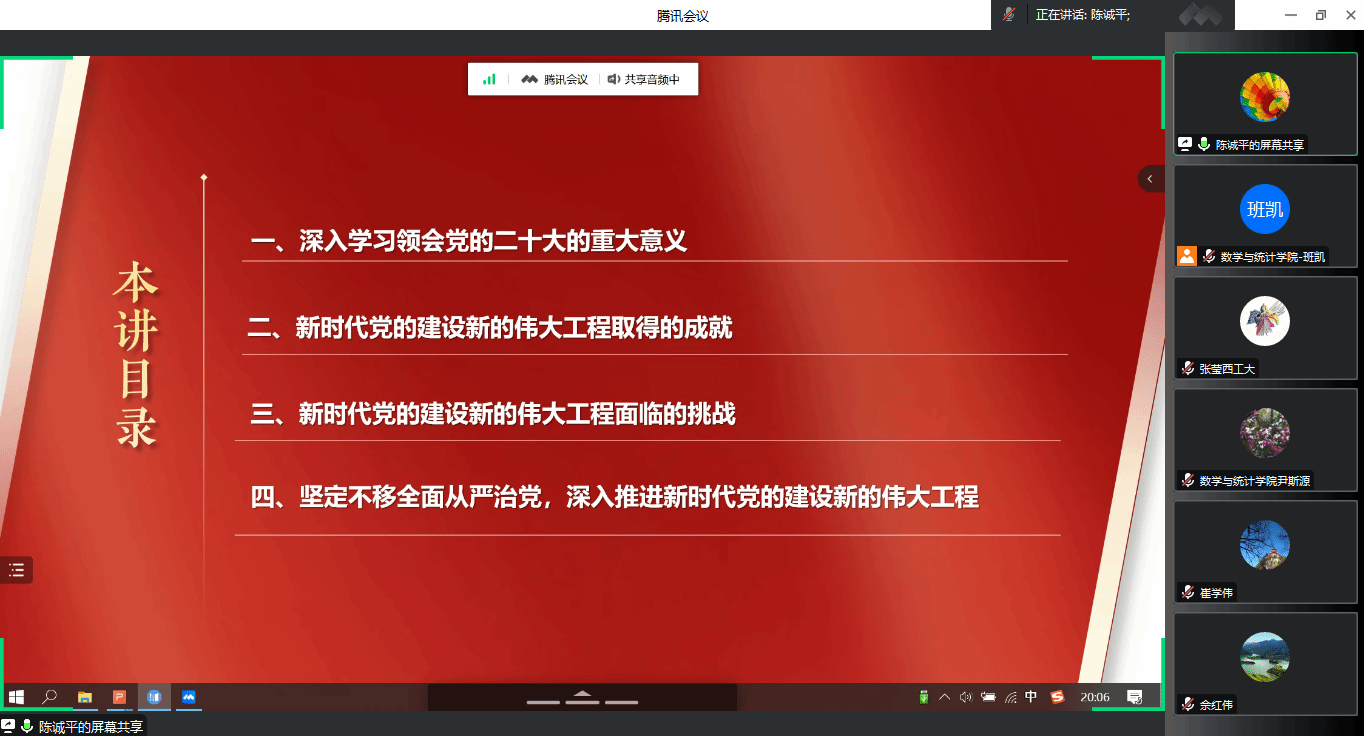Viewport: 1364px width, 736px height.
Task: Click the muted mic icon beside 数学与统计学院尹斯源
Action: [x=1188, y=480]
